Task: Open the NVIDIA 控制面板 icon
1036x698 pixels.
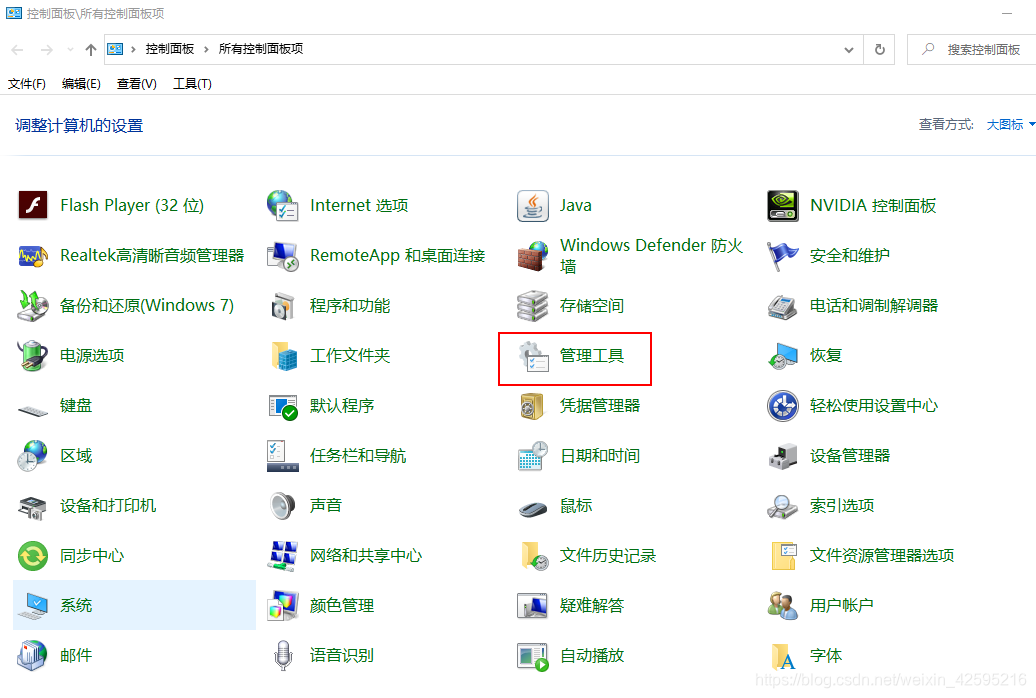Action: [783, 206]
